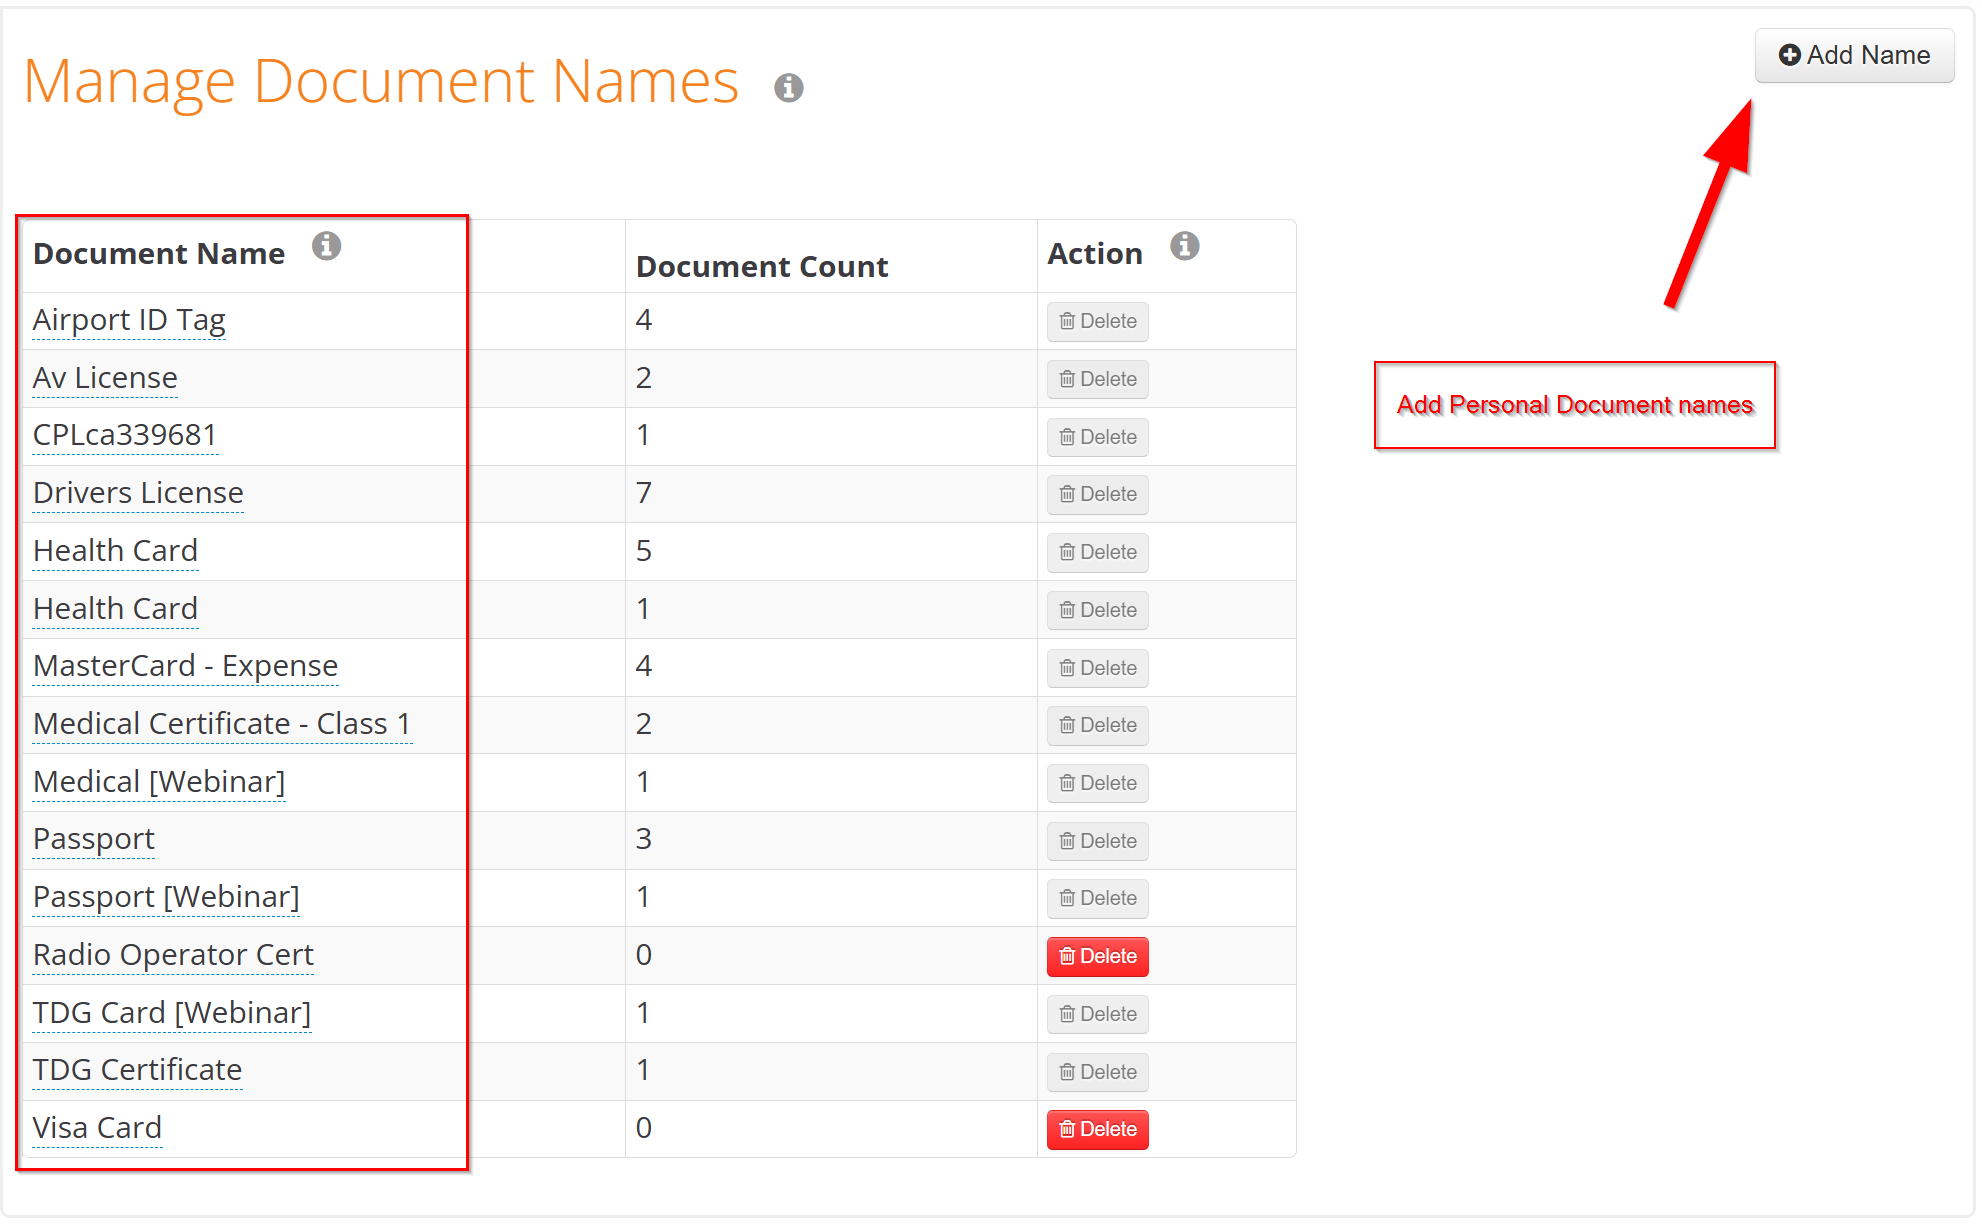1982x1226 pixels.
Task: Delete the Visa Card document name
Action: (1097, 1130)
